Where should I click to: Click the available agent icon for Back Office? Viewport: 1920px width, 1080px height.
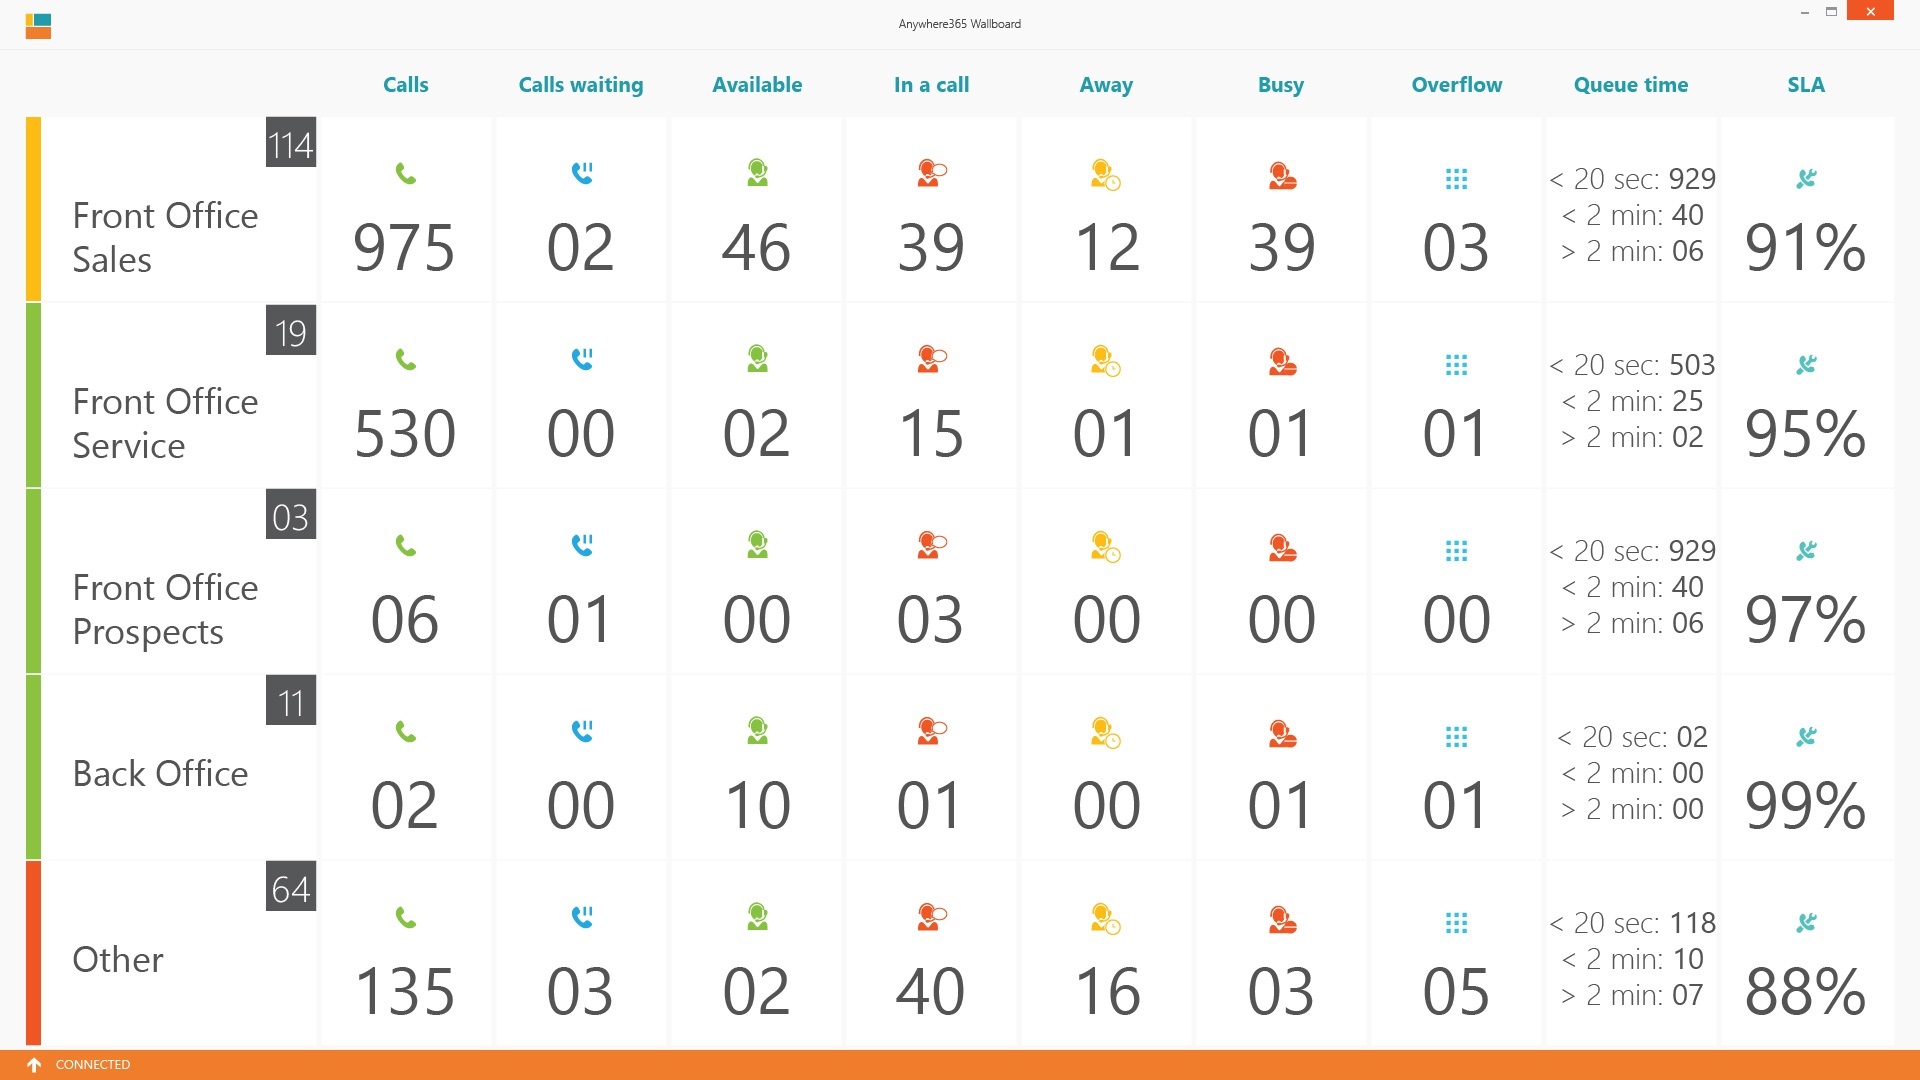click(757, 731)
